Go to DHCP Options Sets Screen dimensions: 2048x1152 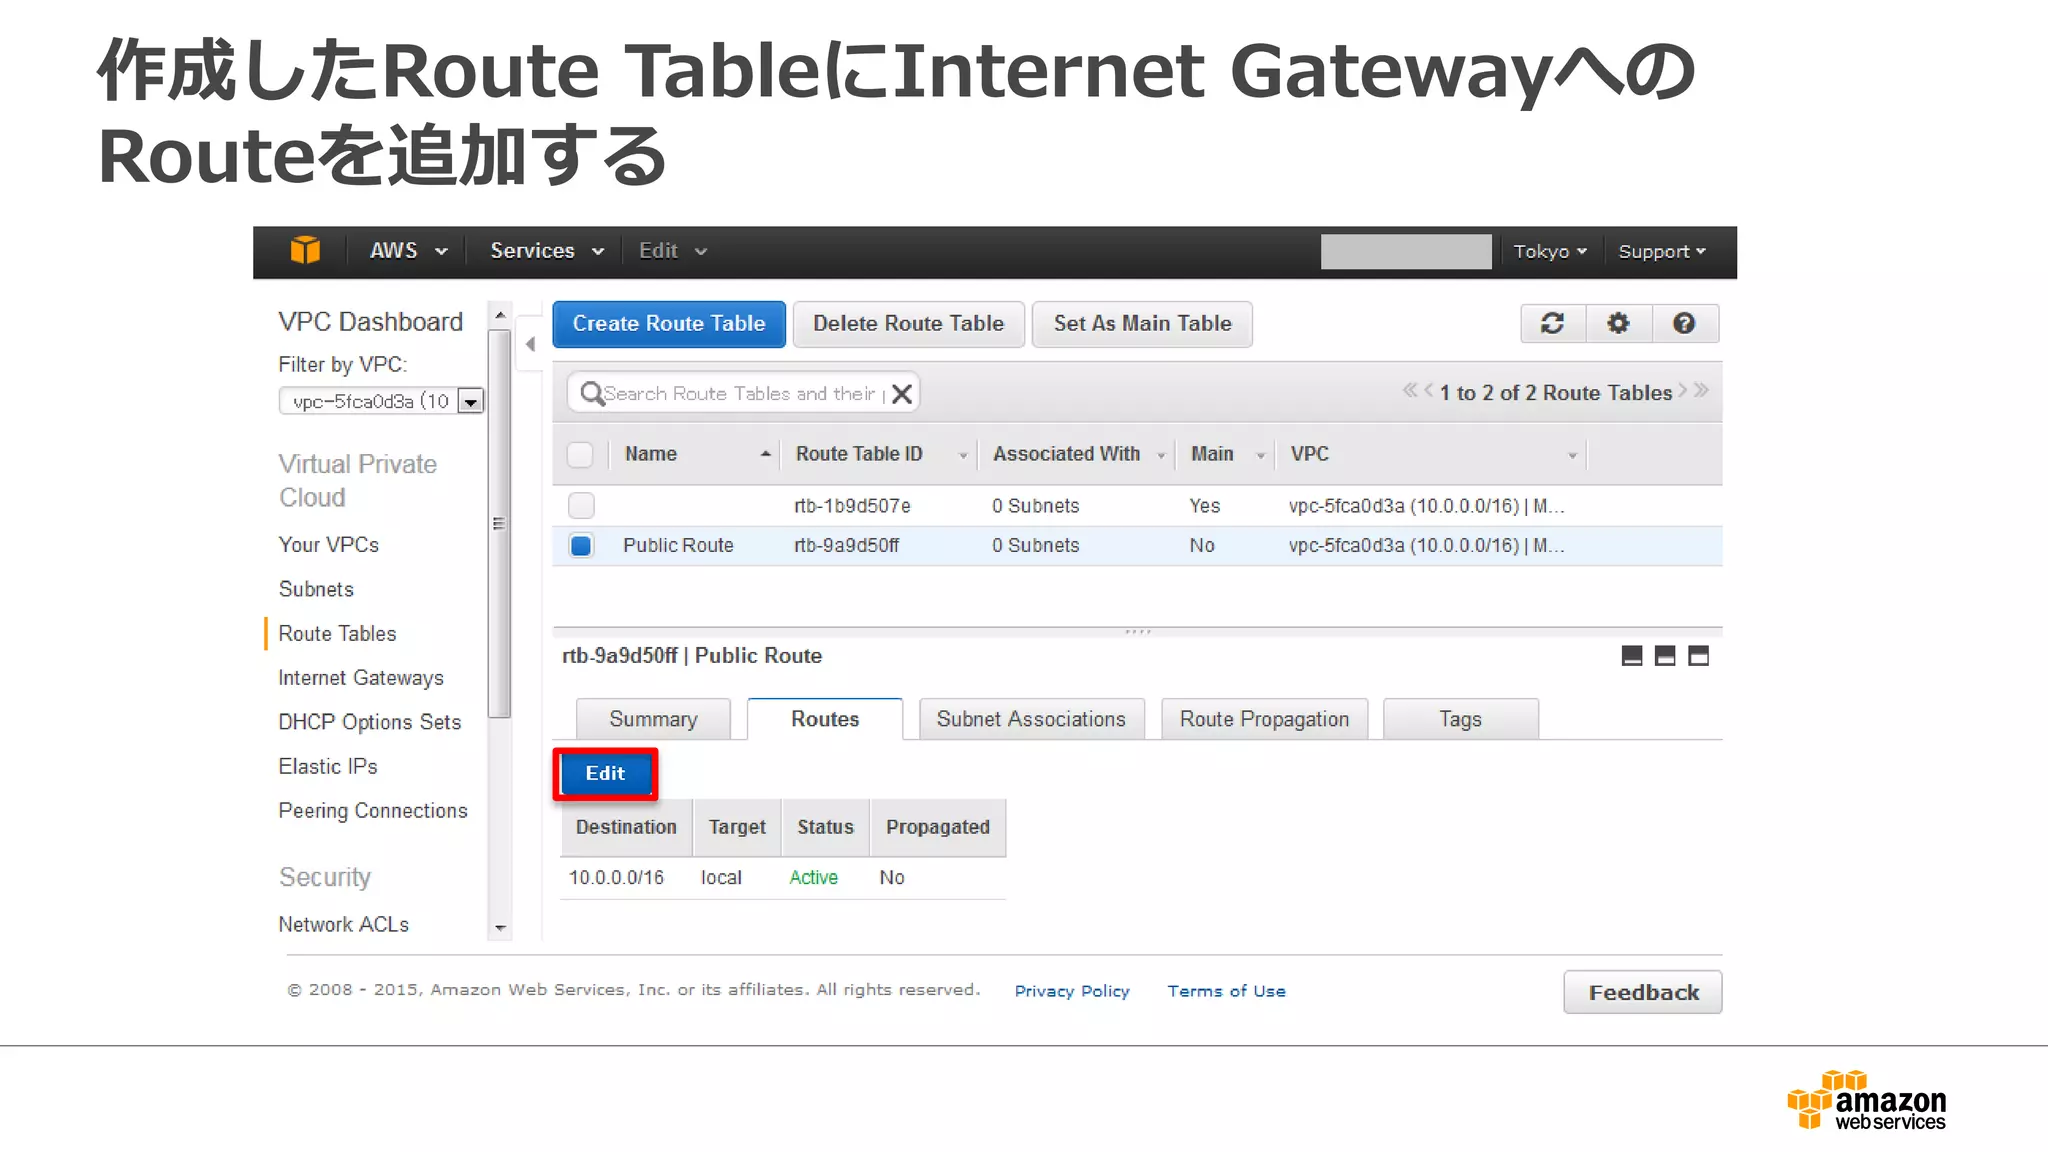(x=370, y=722)
